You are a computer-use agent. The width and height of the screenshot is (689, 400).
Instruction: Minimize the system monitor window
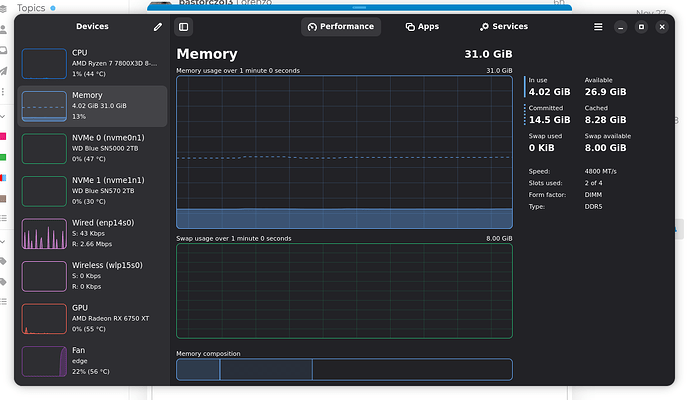[x=620, y=27]
